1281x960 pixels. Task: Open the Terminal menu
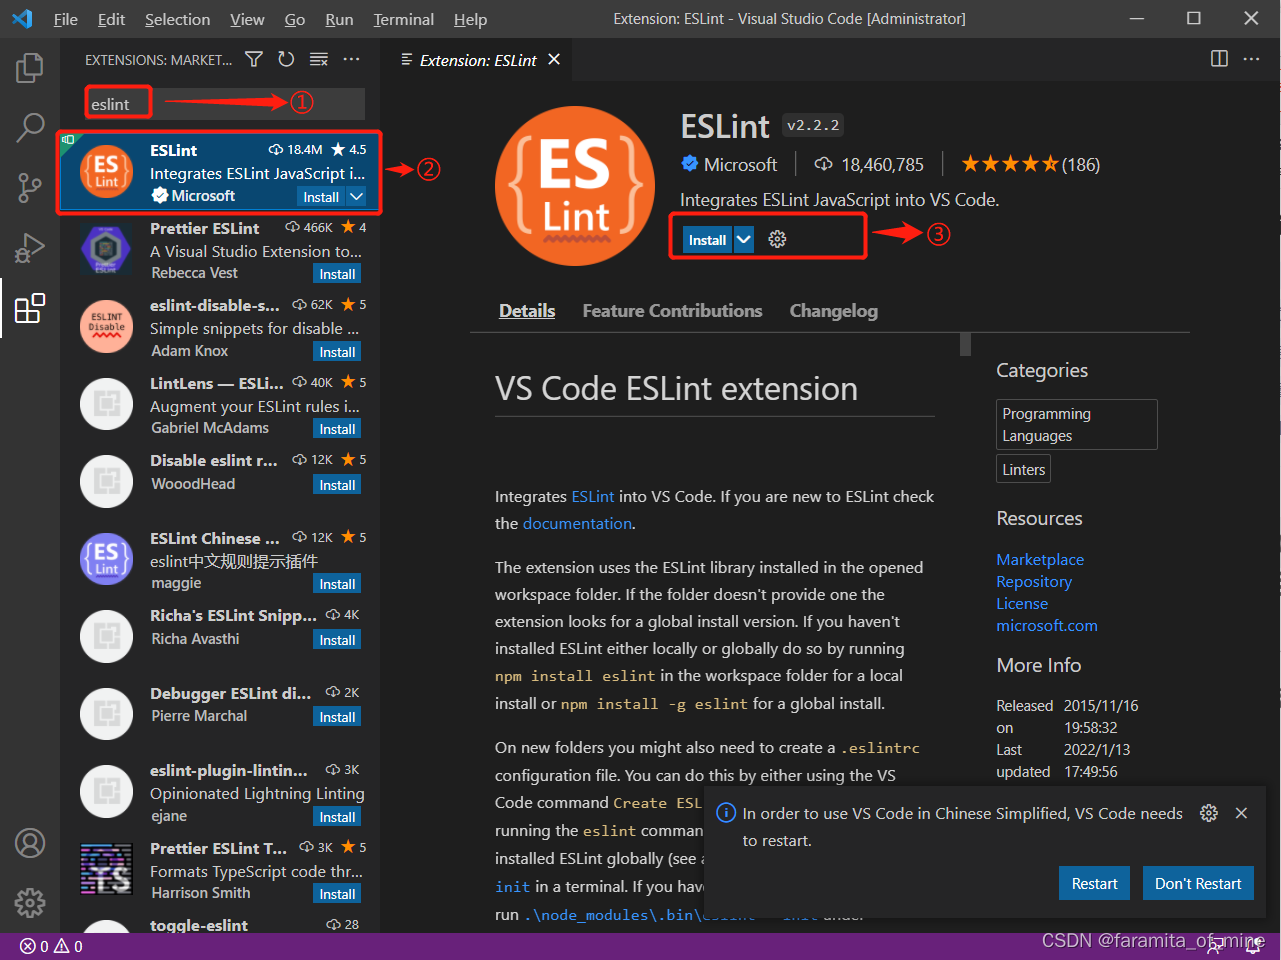click(404, 19)
